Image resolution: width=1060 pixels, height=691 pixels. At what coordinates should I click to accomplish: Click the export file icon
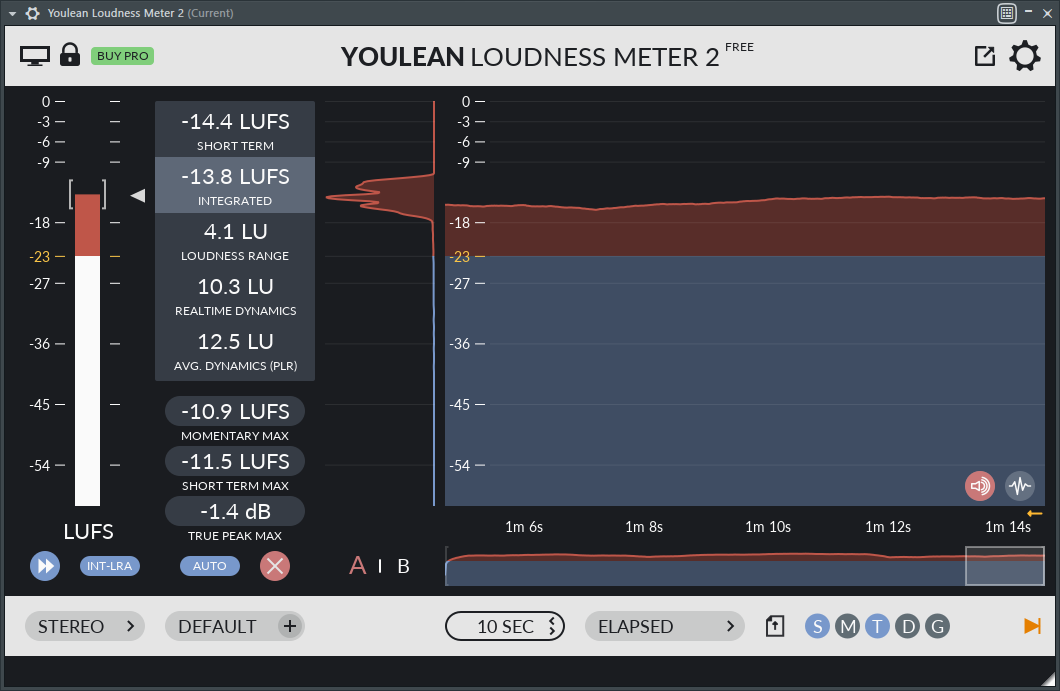point(775,626)
